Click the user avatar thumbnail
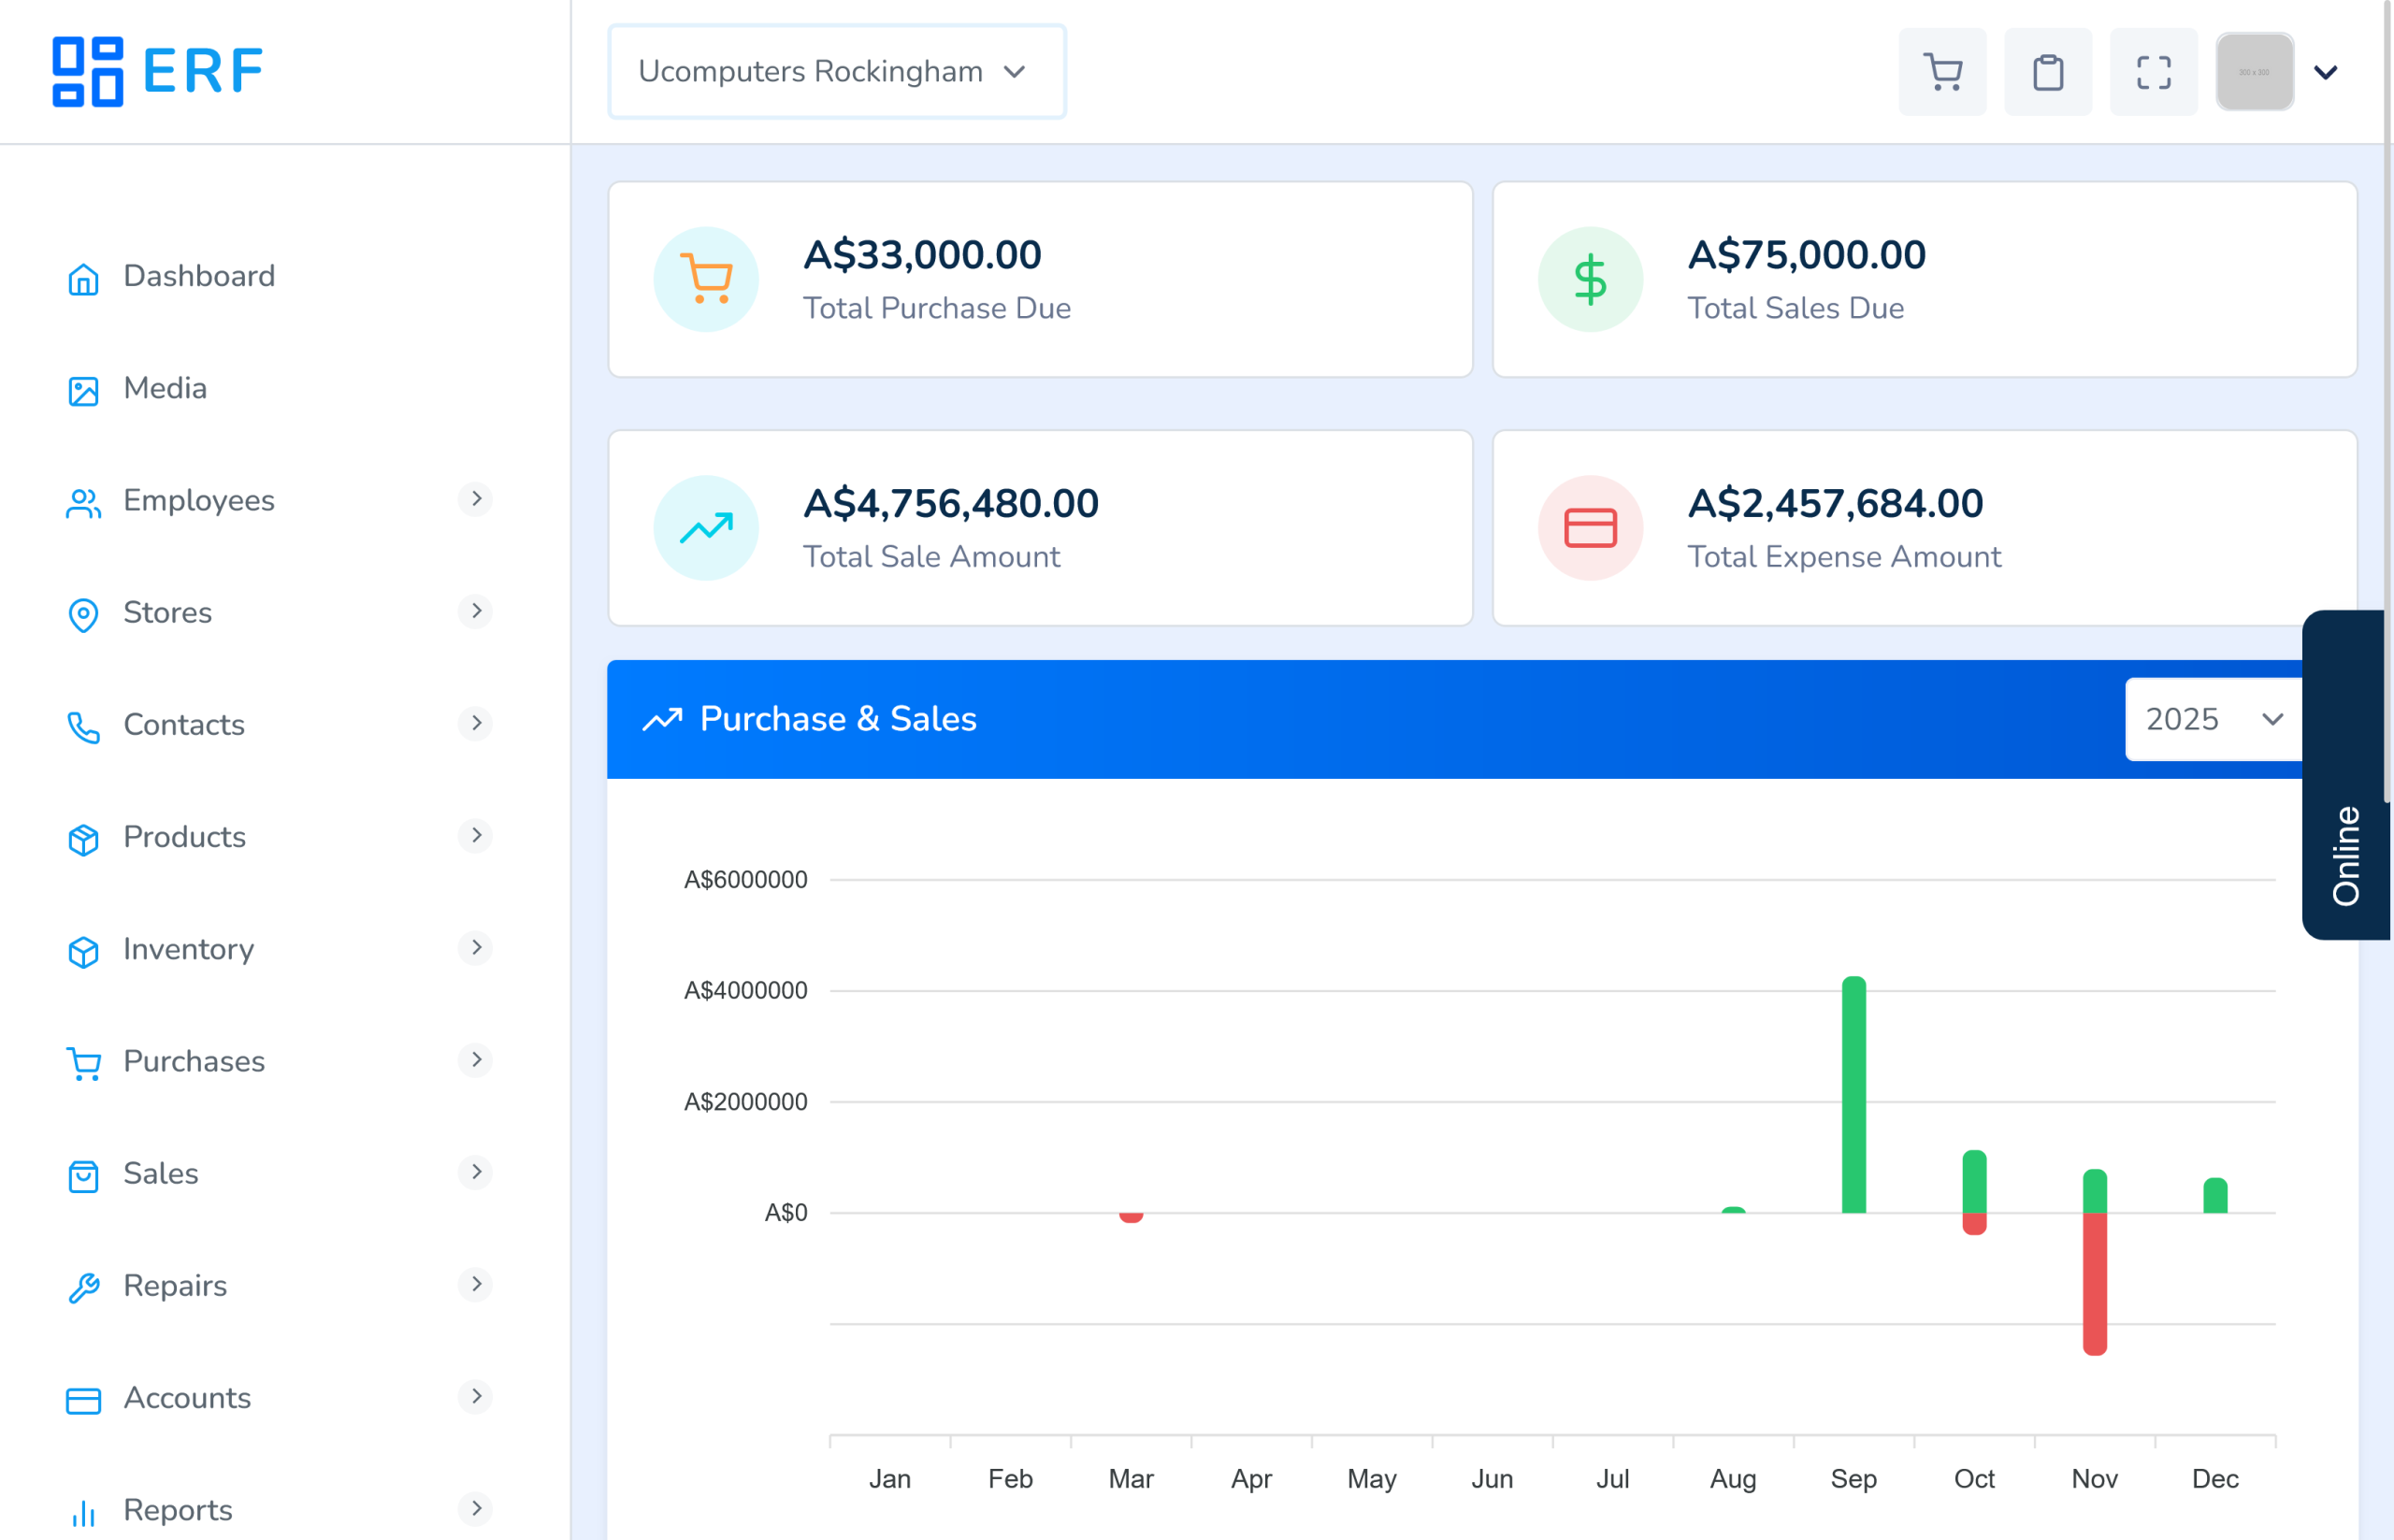2394x1540 pixels. point(2254,72)
